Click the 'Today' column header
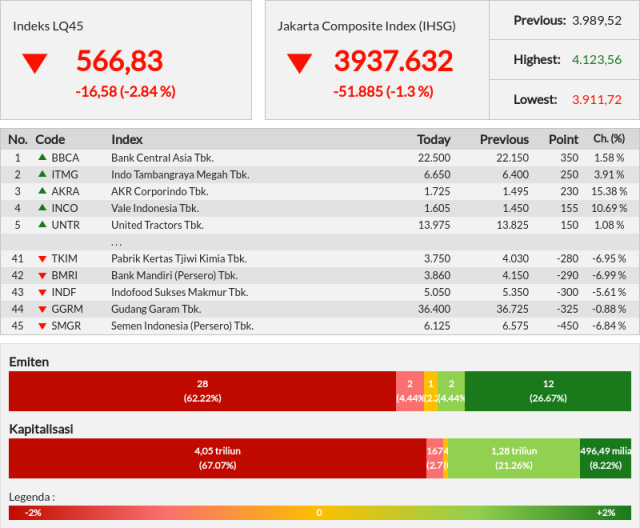 [433, 140]
